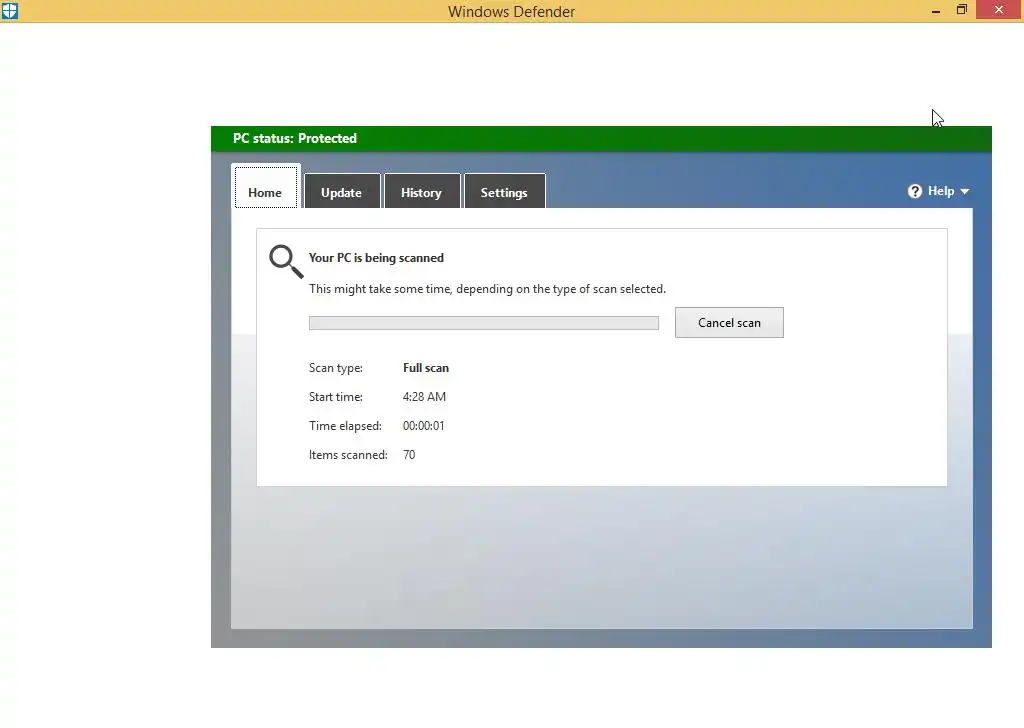
Task: Switch to the Home tab
Action: coord(265,188)
